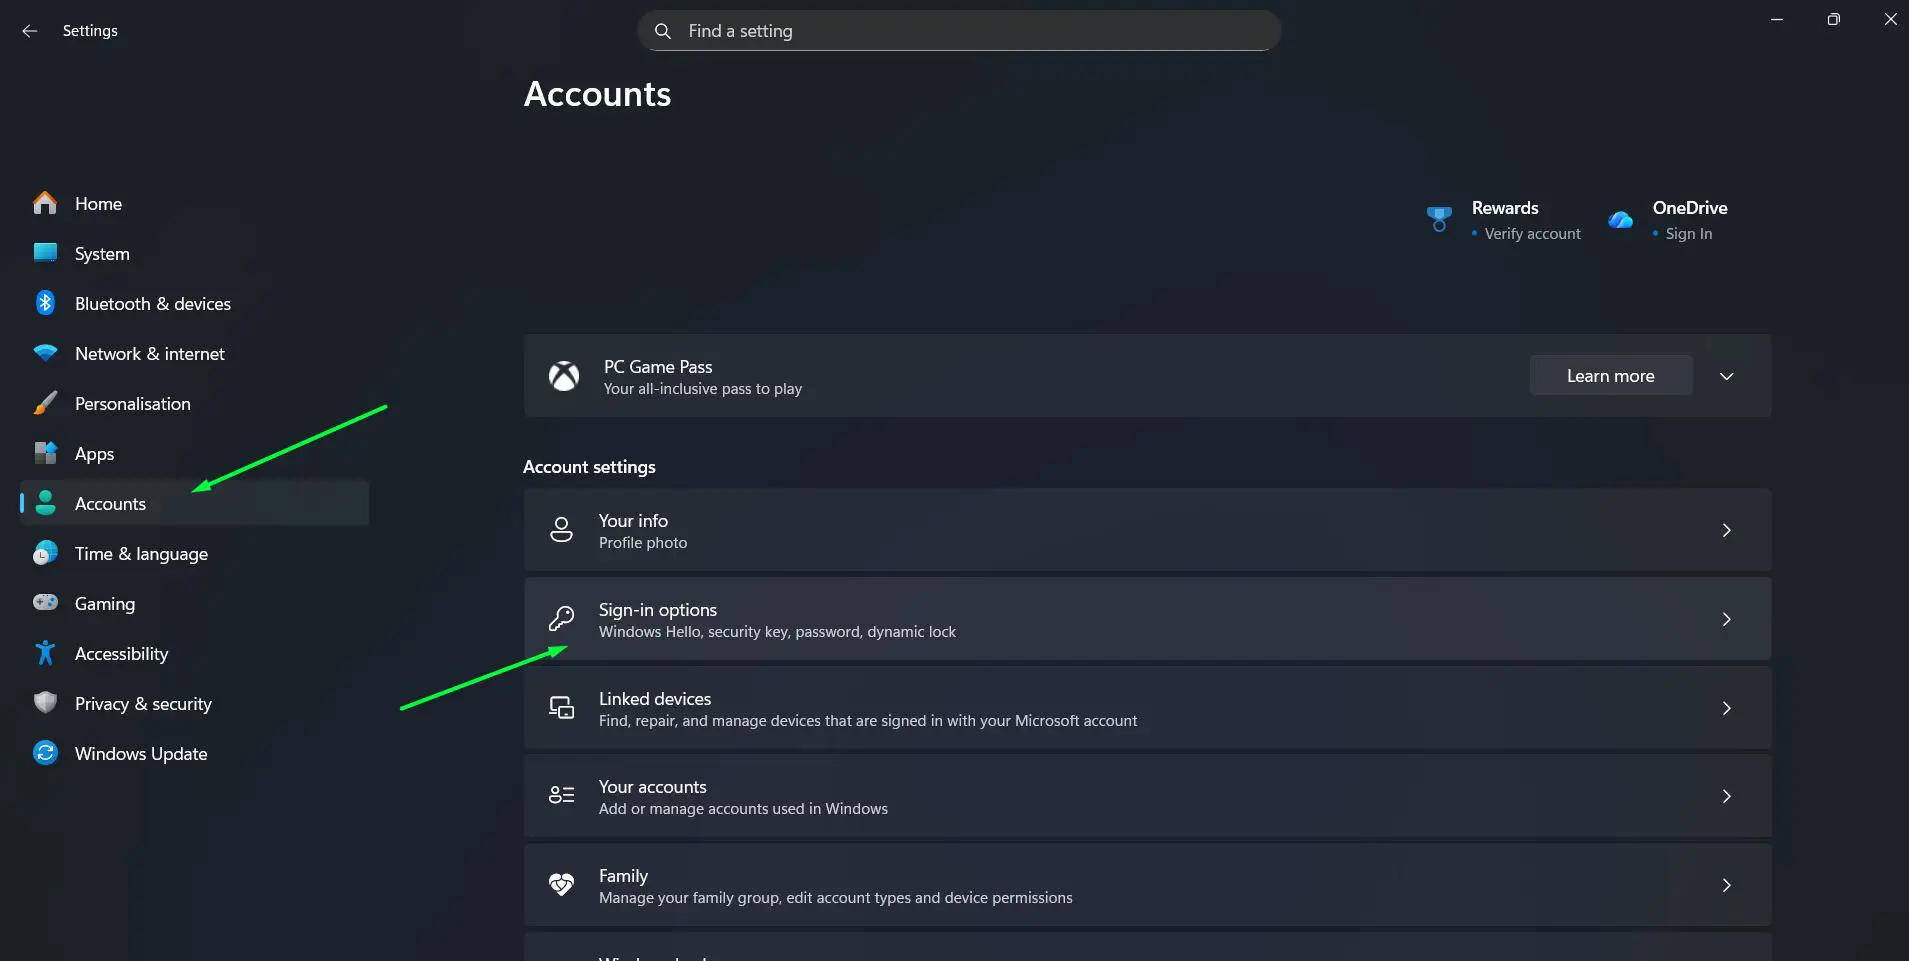Click the Learn more button
This screenshot has width=1909, height=961.
(1610, 375)
